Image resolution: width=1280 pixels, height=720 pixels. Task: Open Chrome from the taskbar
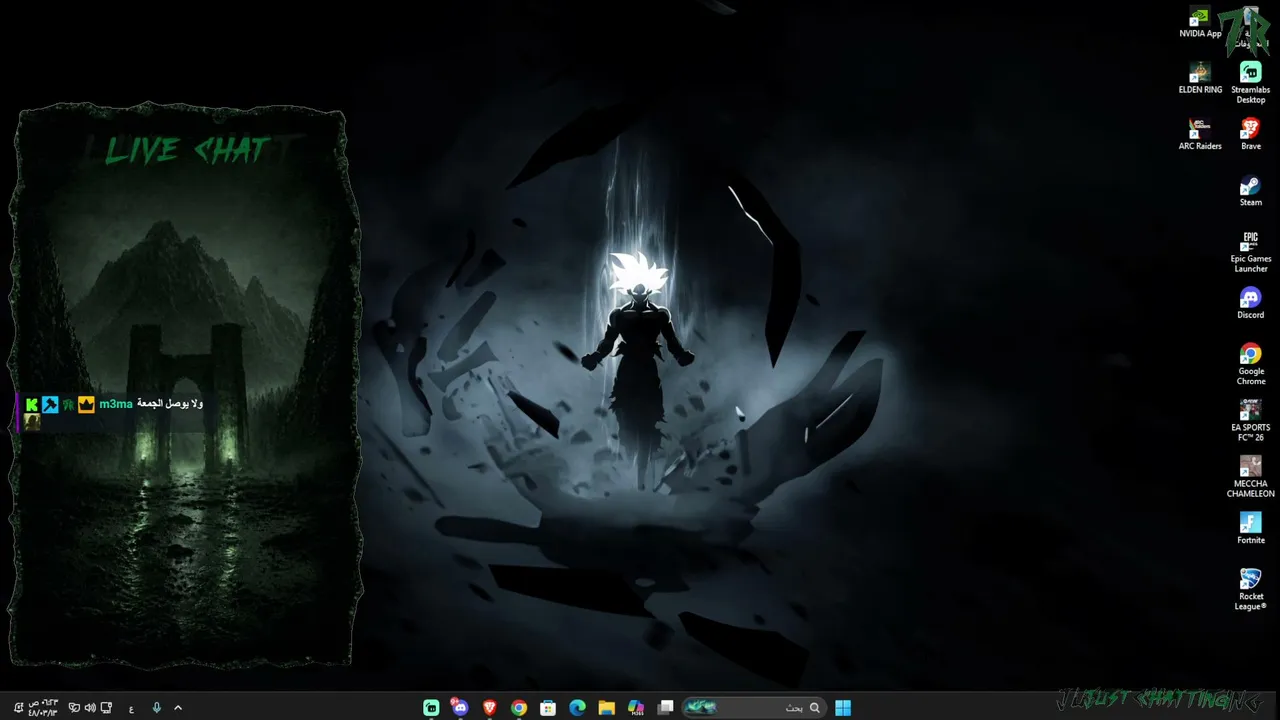click(x=518, y=708)
